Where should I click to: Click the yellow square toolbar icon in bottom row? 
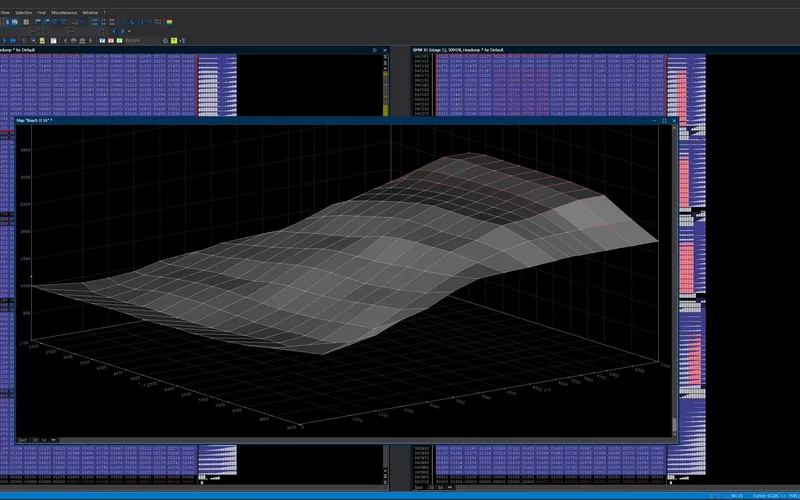(42, 40)
